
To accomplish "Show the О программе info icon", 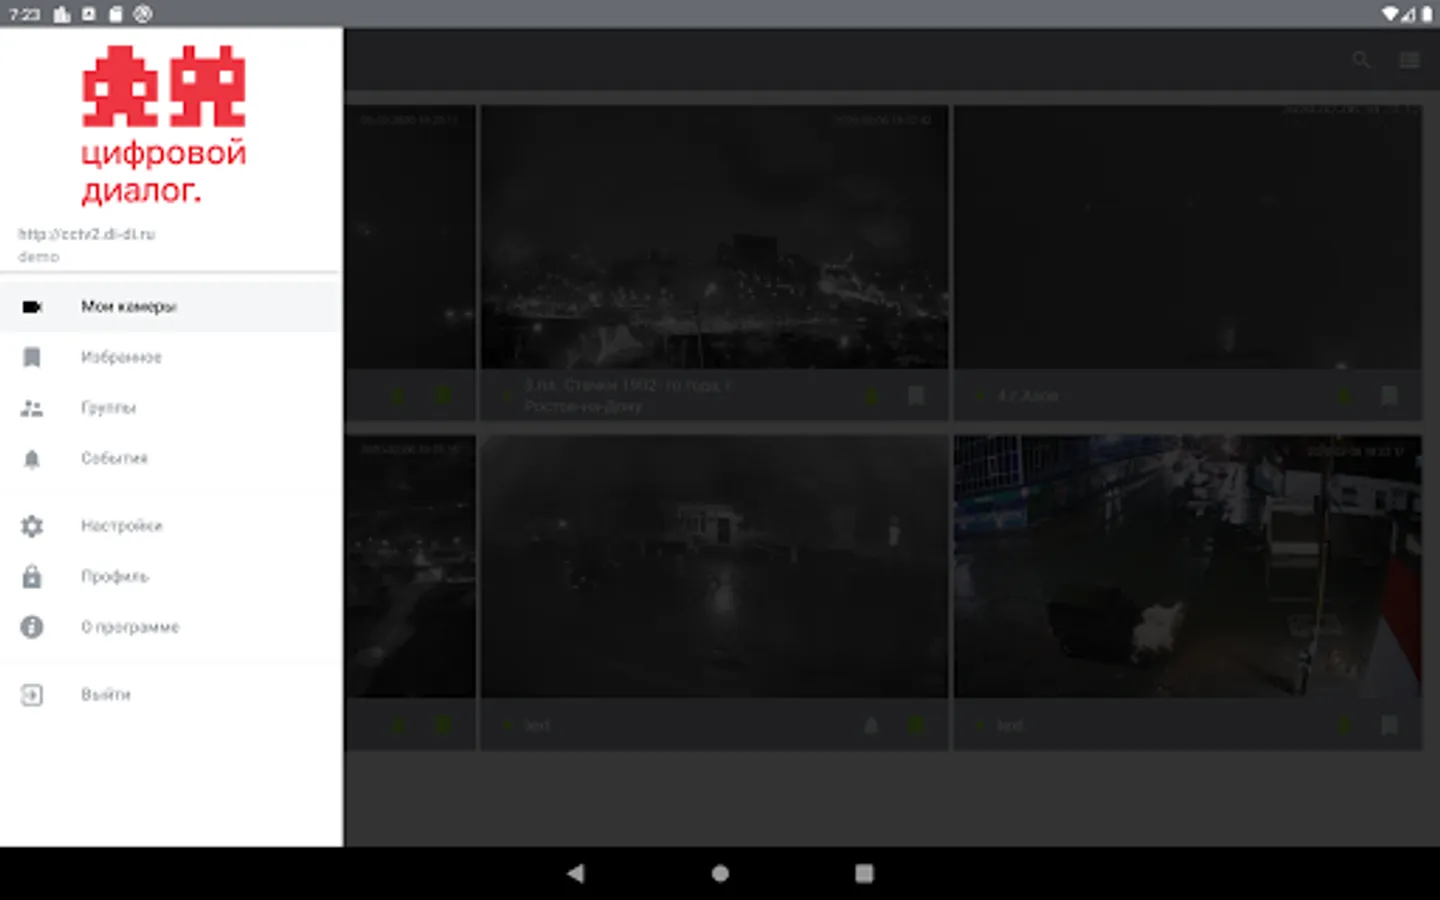I will pos(32,627).
